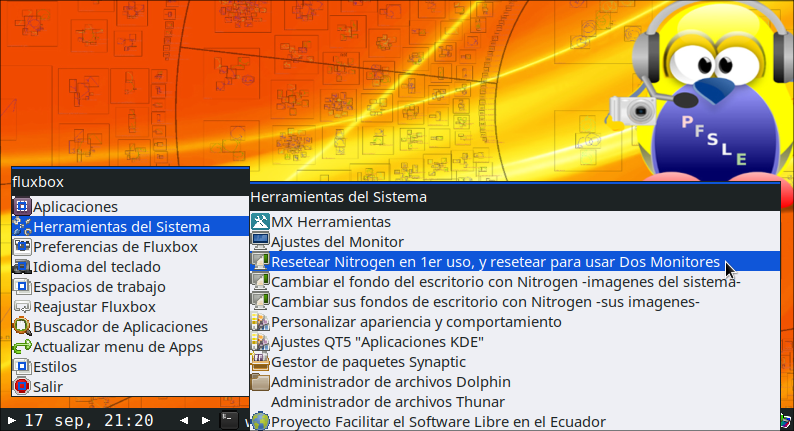Open the Aplicaciones submenu

point(131,207)
